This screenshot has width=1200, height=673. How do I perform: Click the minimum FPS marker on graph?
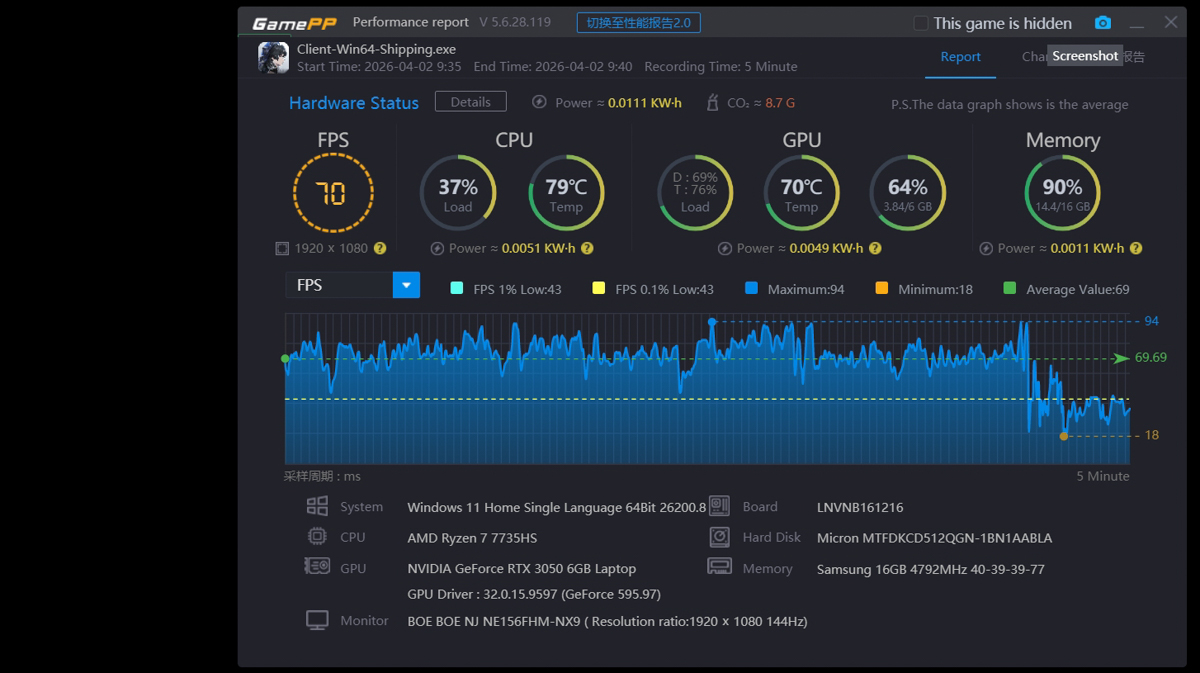[x=1064, y=436]
